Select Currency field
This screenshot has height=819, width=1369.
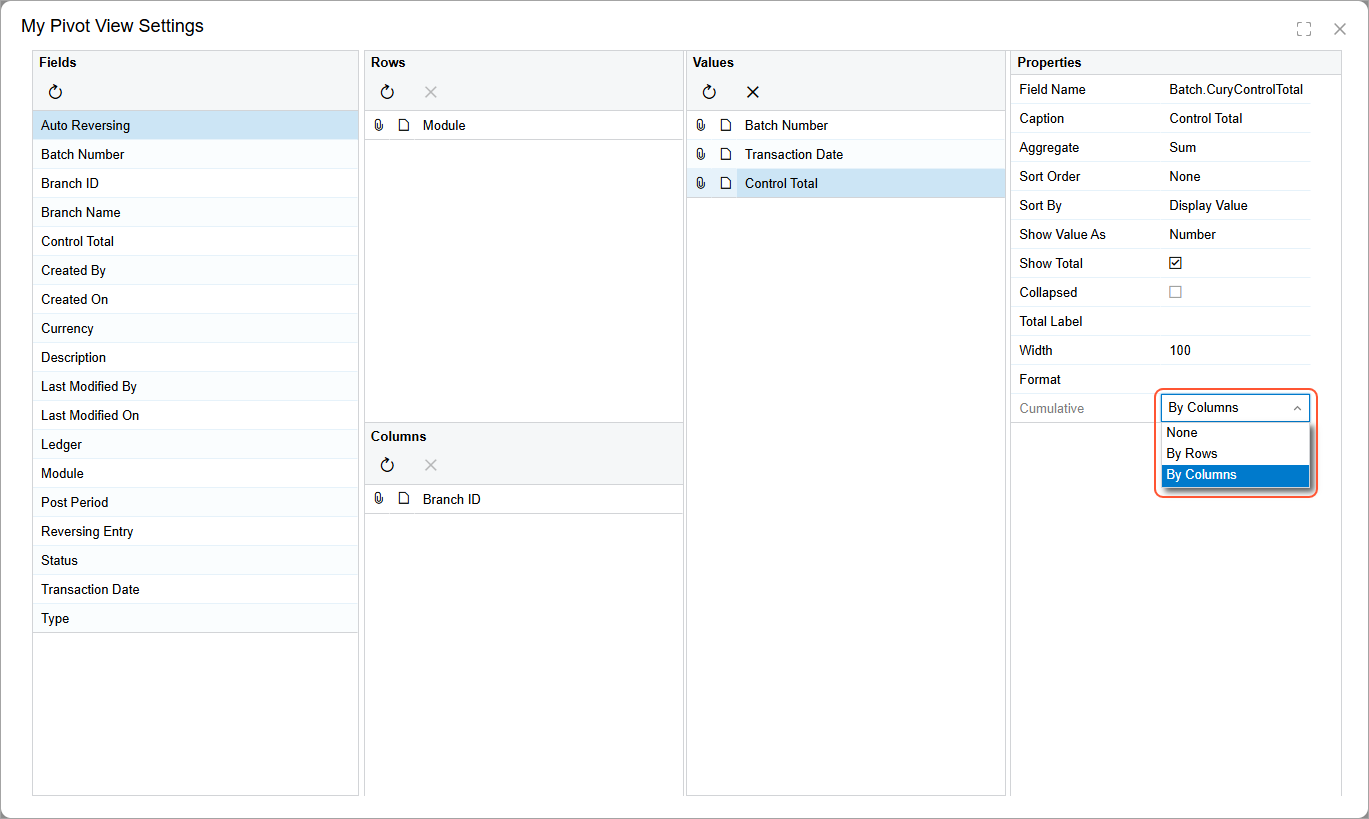pyautogui.click(x=195, y=328)
